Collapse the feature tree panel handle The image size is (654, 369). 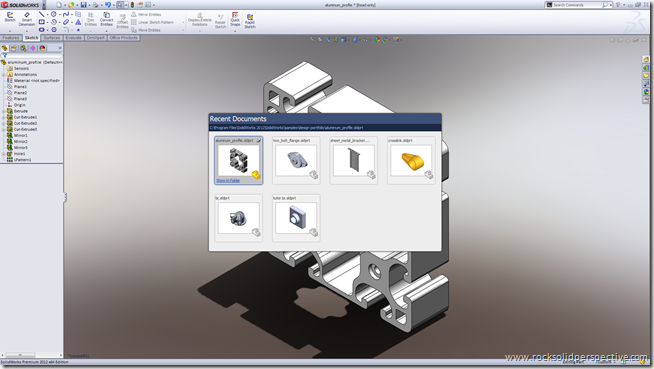coord(65,197)
